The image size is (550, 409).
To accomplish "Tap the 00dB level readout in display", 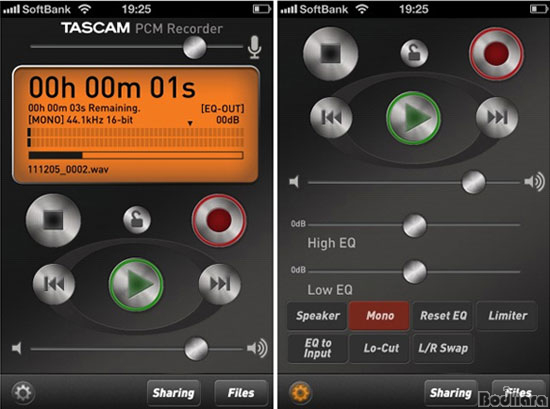I will click(228, 120).
